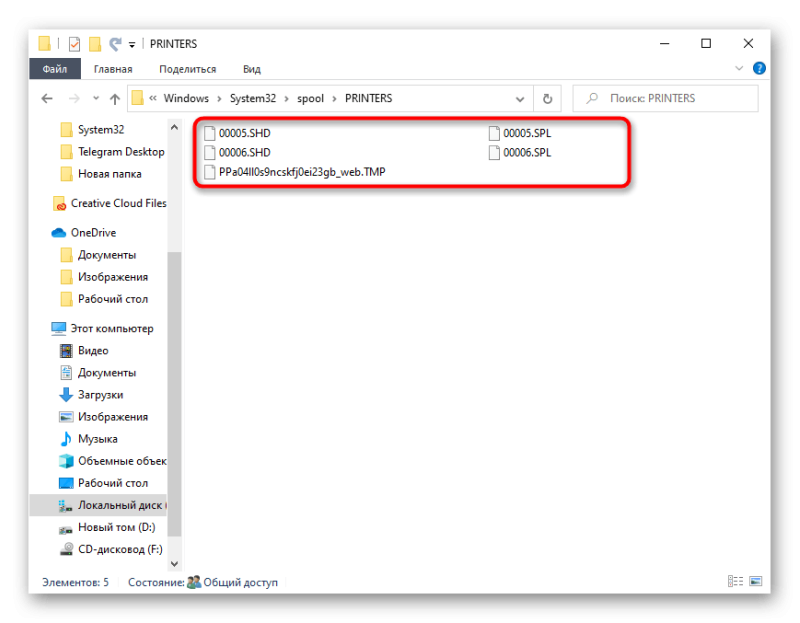Expand address path overflow chevron

pos(153,98)
